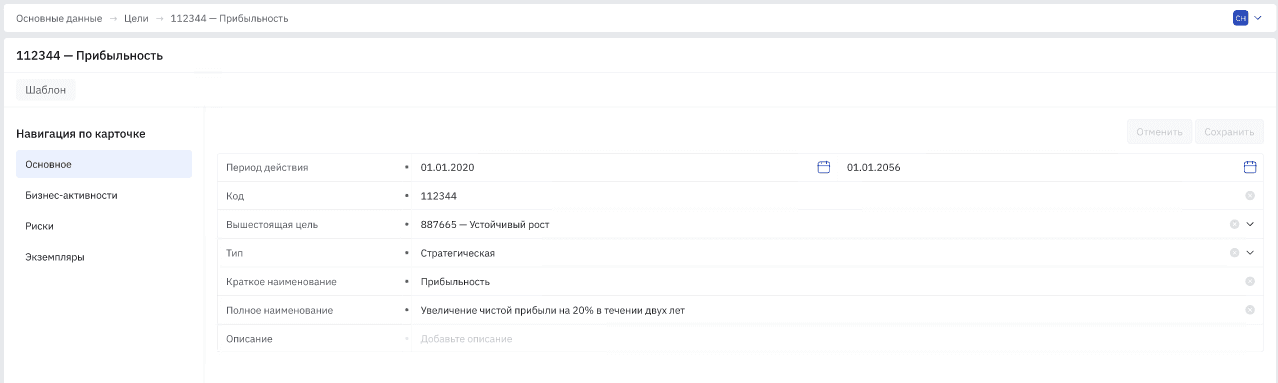1278x383 pixels.
Task: Expand the Тип dropdown arrow
Action: (1249, 253)
